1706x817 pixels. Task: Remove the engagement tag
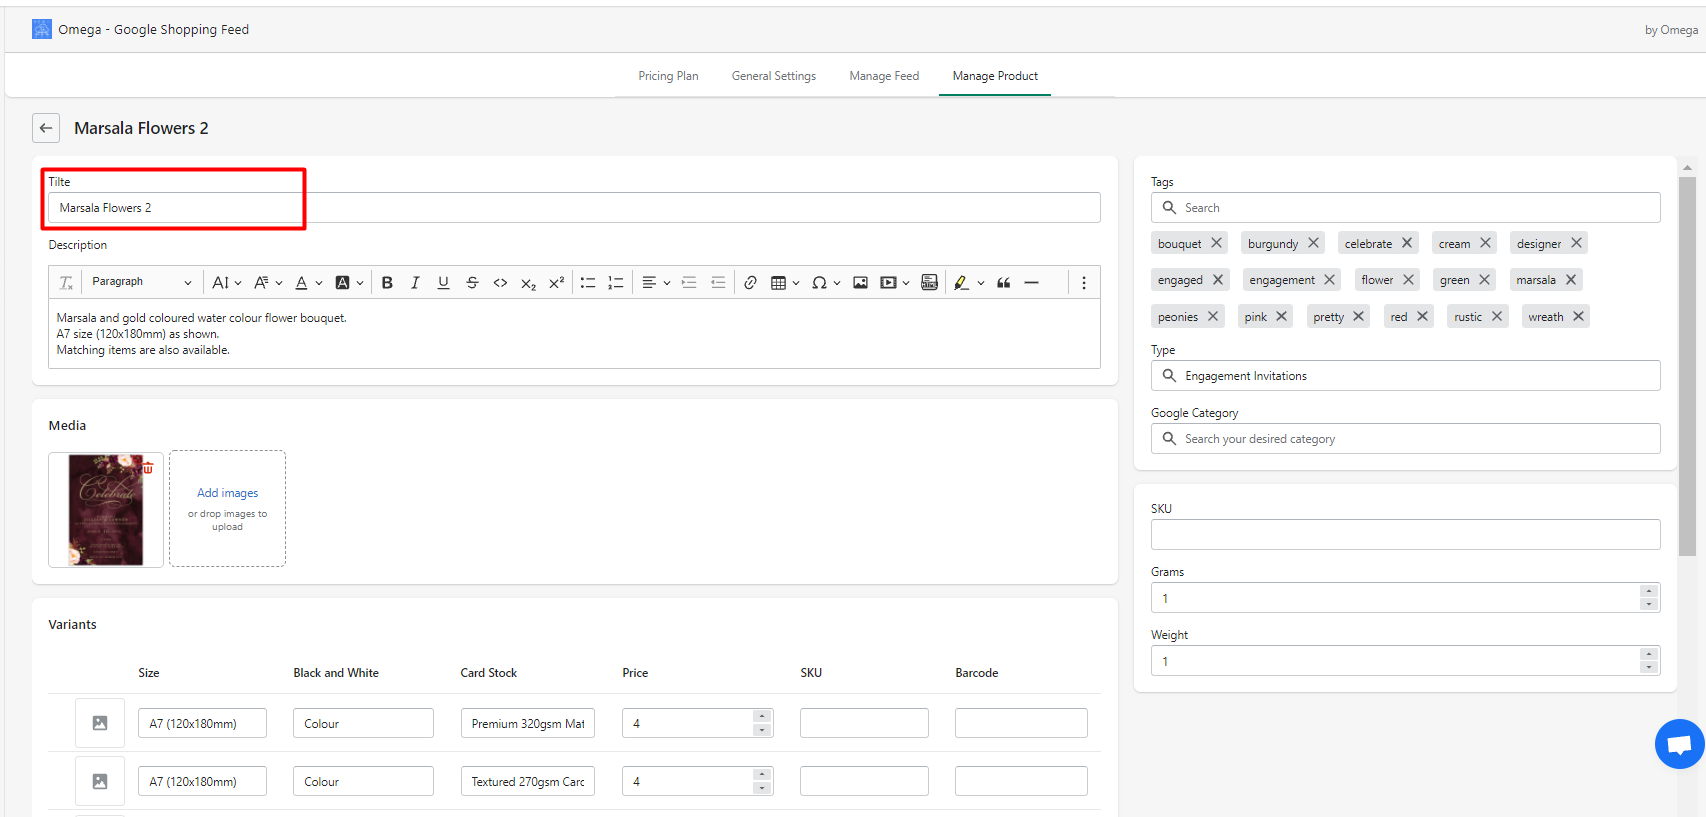[1330, 280]
